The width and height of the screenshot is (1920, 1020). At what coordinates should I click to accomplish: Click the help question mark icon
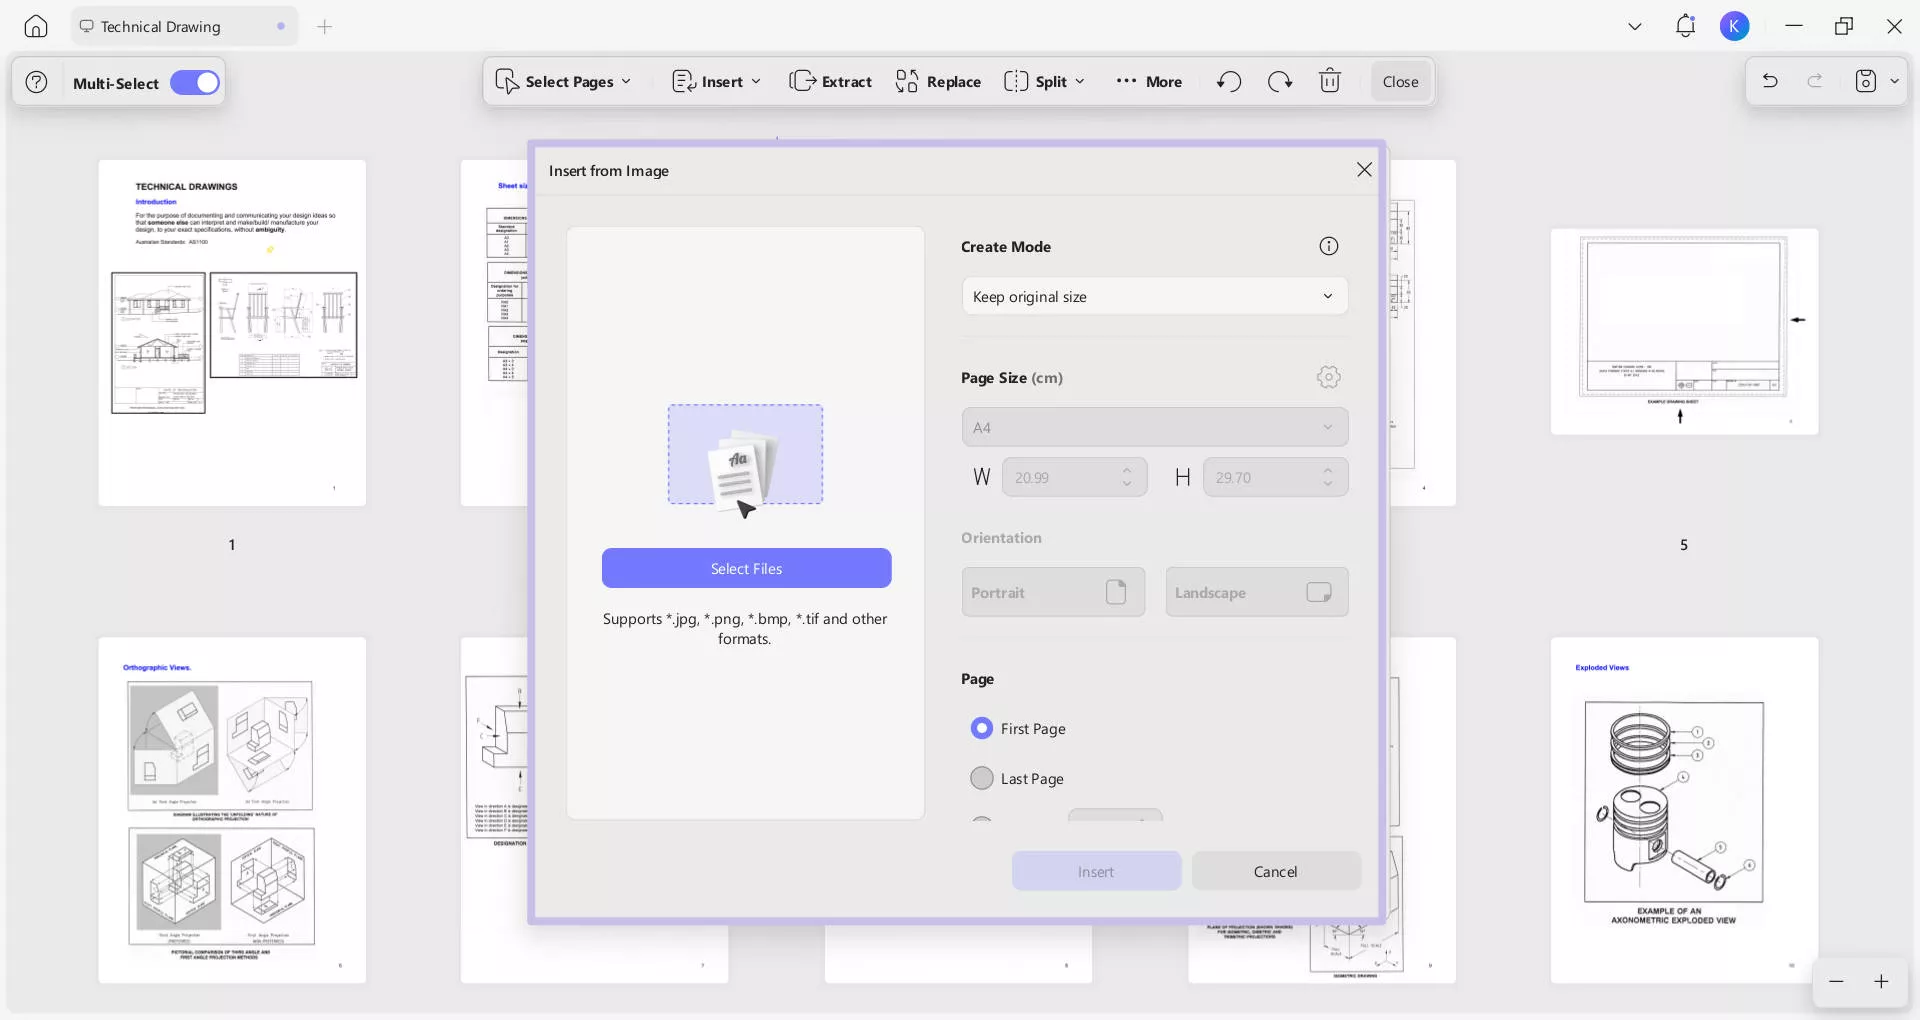click(x=37, y=82)
